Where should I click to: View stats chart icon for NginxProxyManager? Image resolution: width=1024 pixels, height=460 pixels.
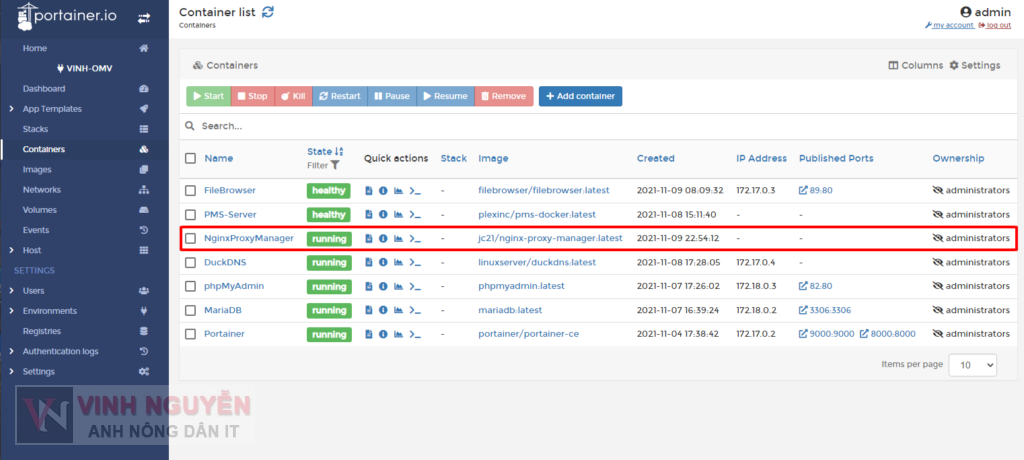click(398, 238)
